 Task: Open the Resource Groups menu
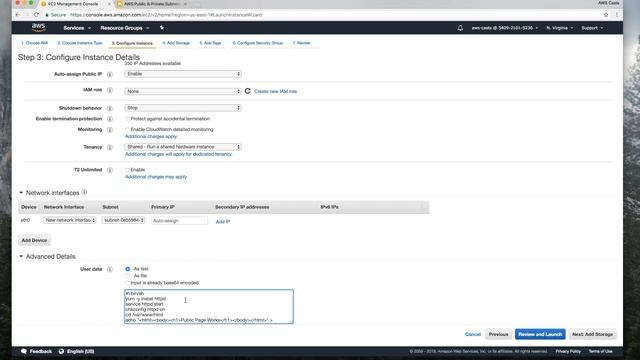pyautogui.click(x=124, y=28)
